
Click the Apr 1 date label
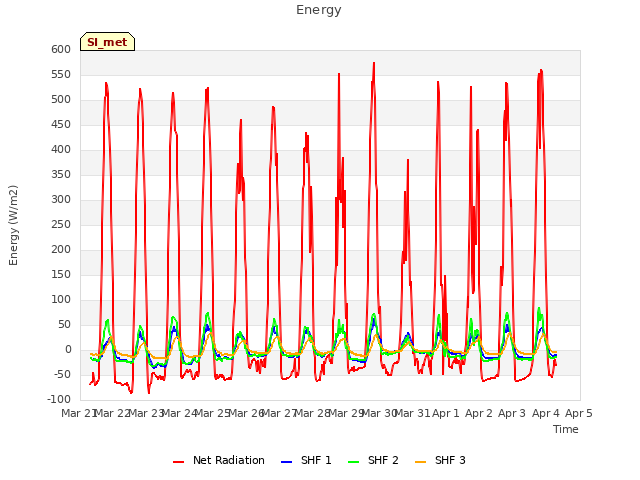[x=446, y=413]
